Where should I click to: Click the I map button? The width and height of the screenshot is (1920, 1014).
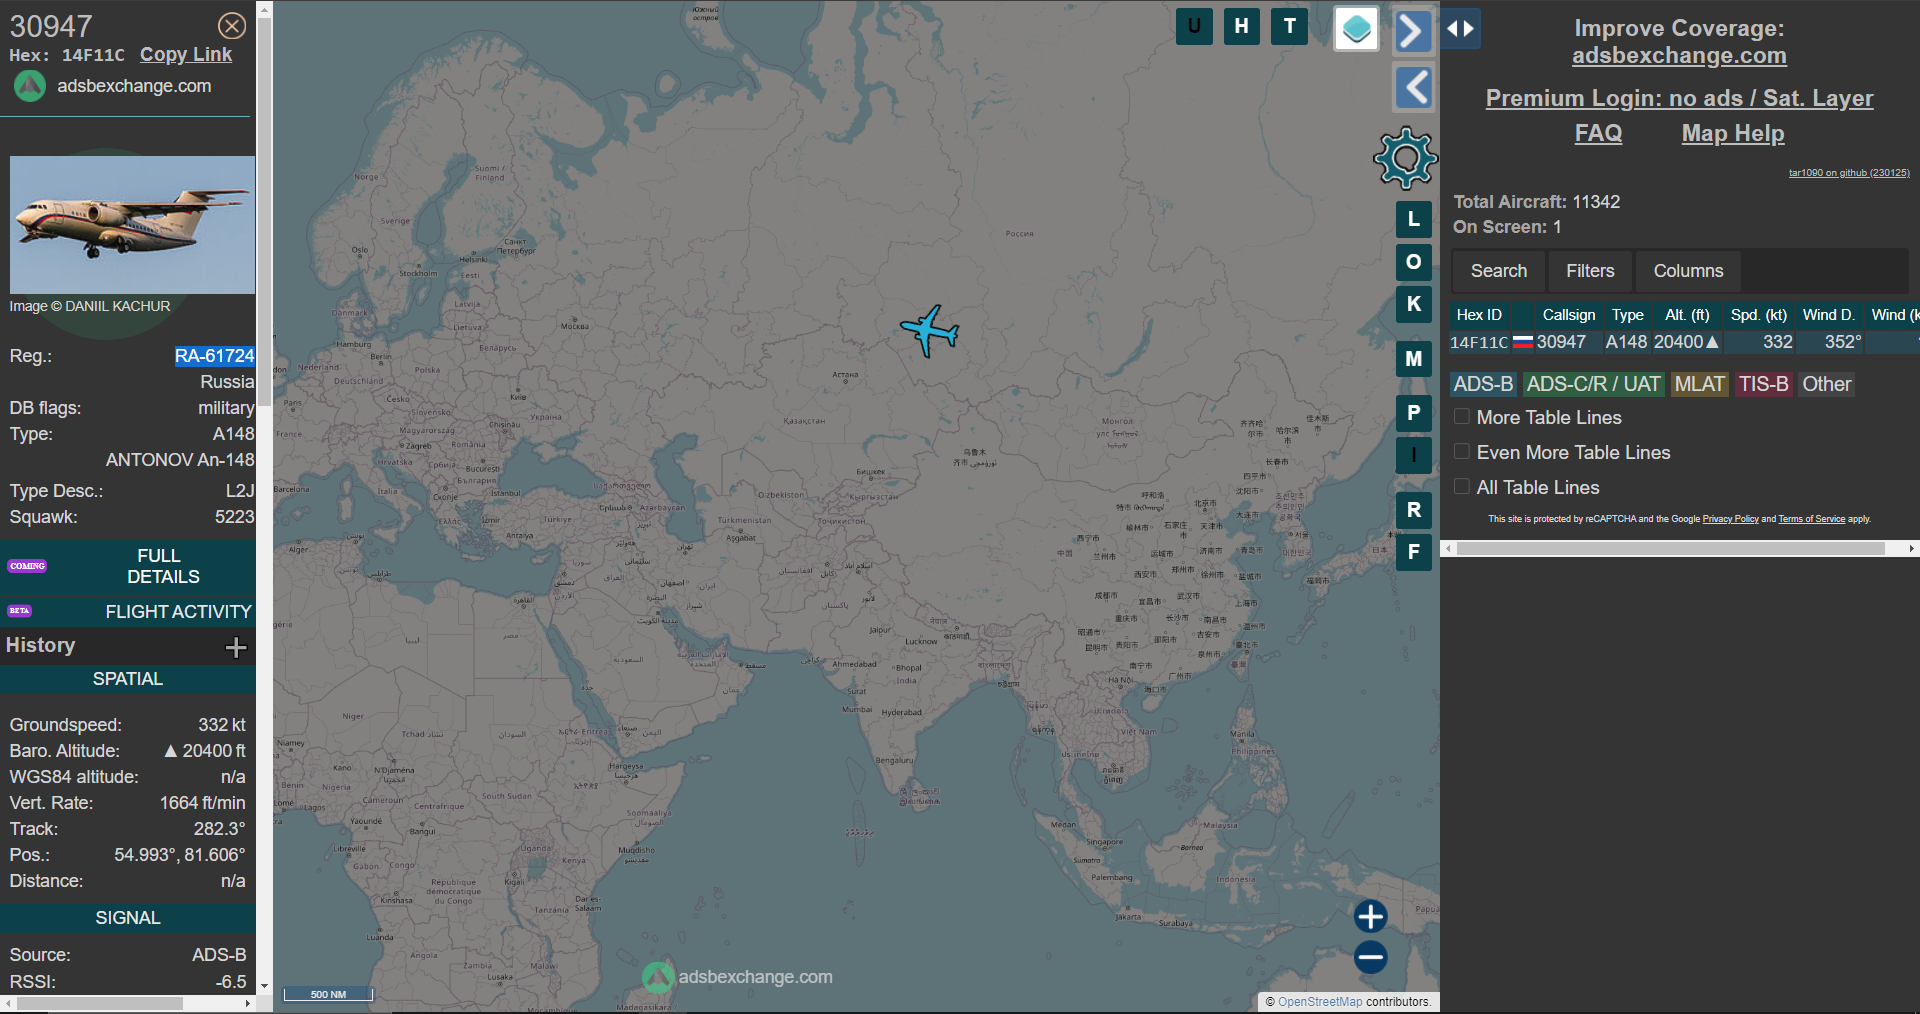[x=1413, y=455]
